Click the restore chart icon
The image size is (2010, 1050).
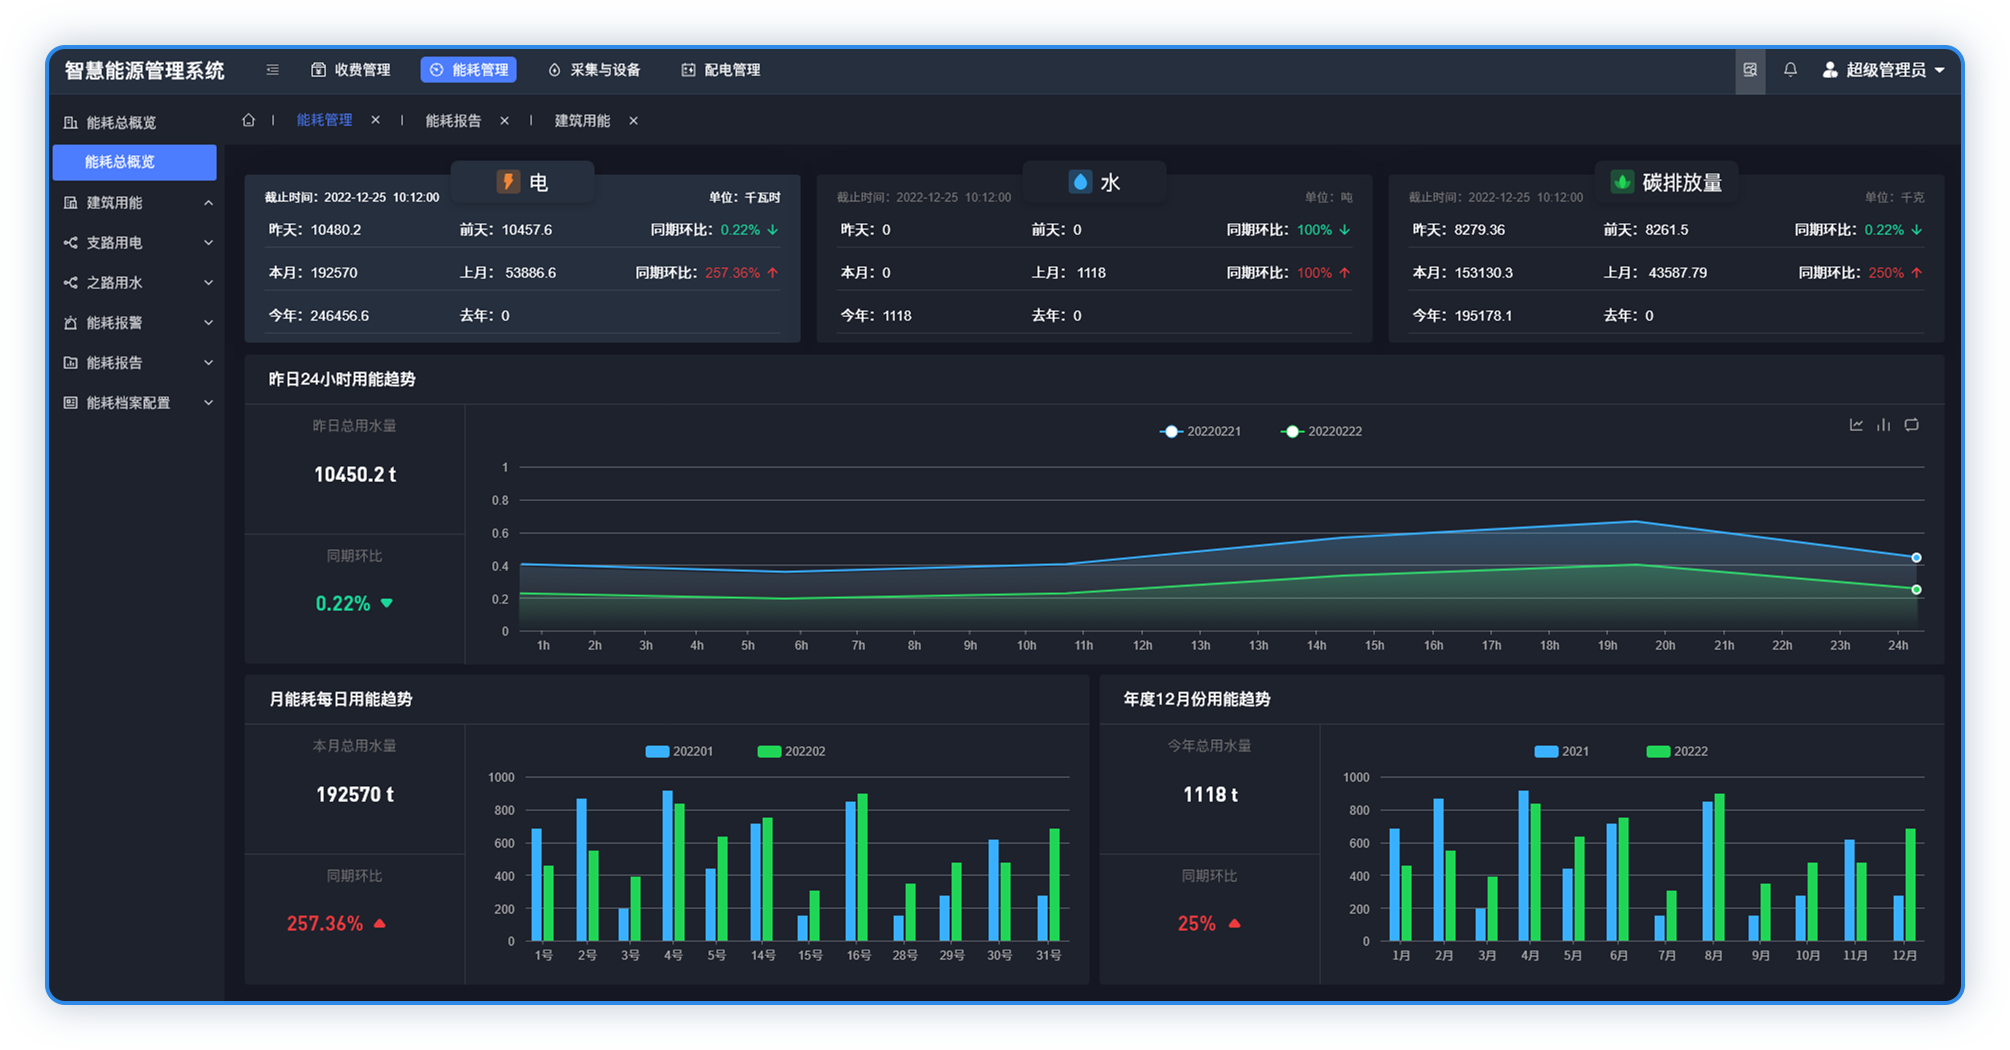[1912, 425]
